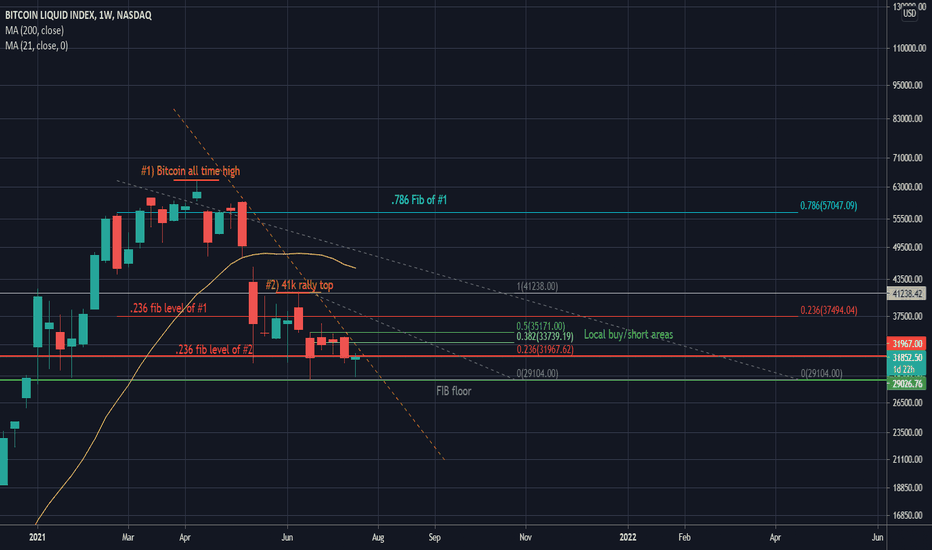The height and width of the screenshot is (550, 932).
Task: Select the MA (21, close, 0) indicator label
Action: click(x=36, y=46)
